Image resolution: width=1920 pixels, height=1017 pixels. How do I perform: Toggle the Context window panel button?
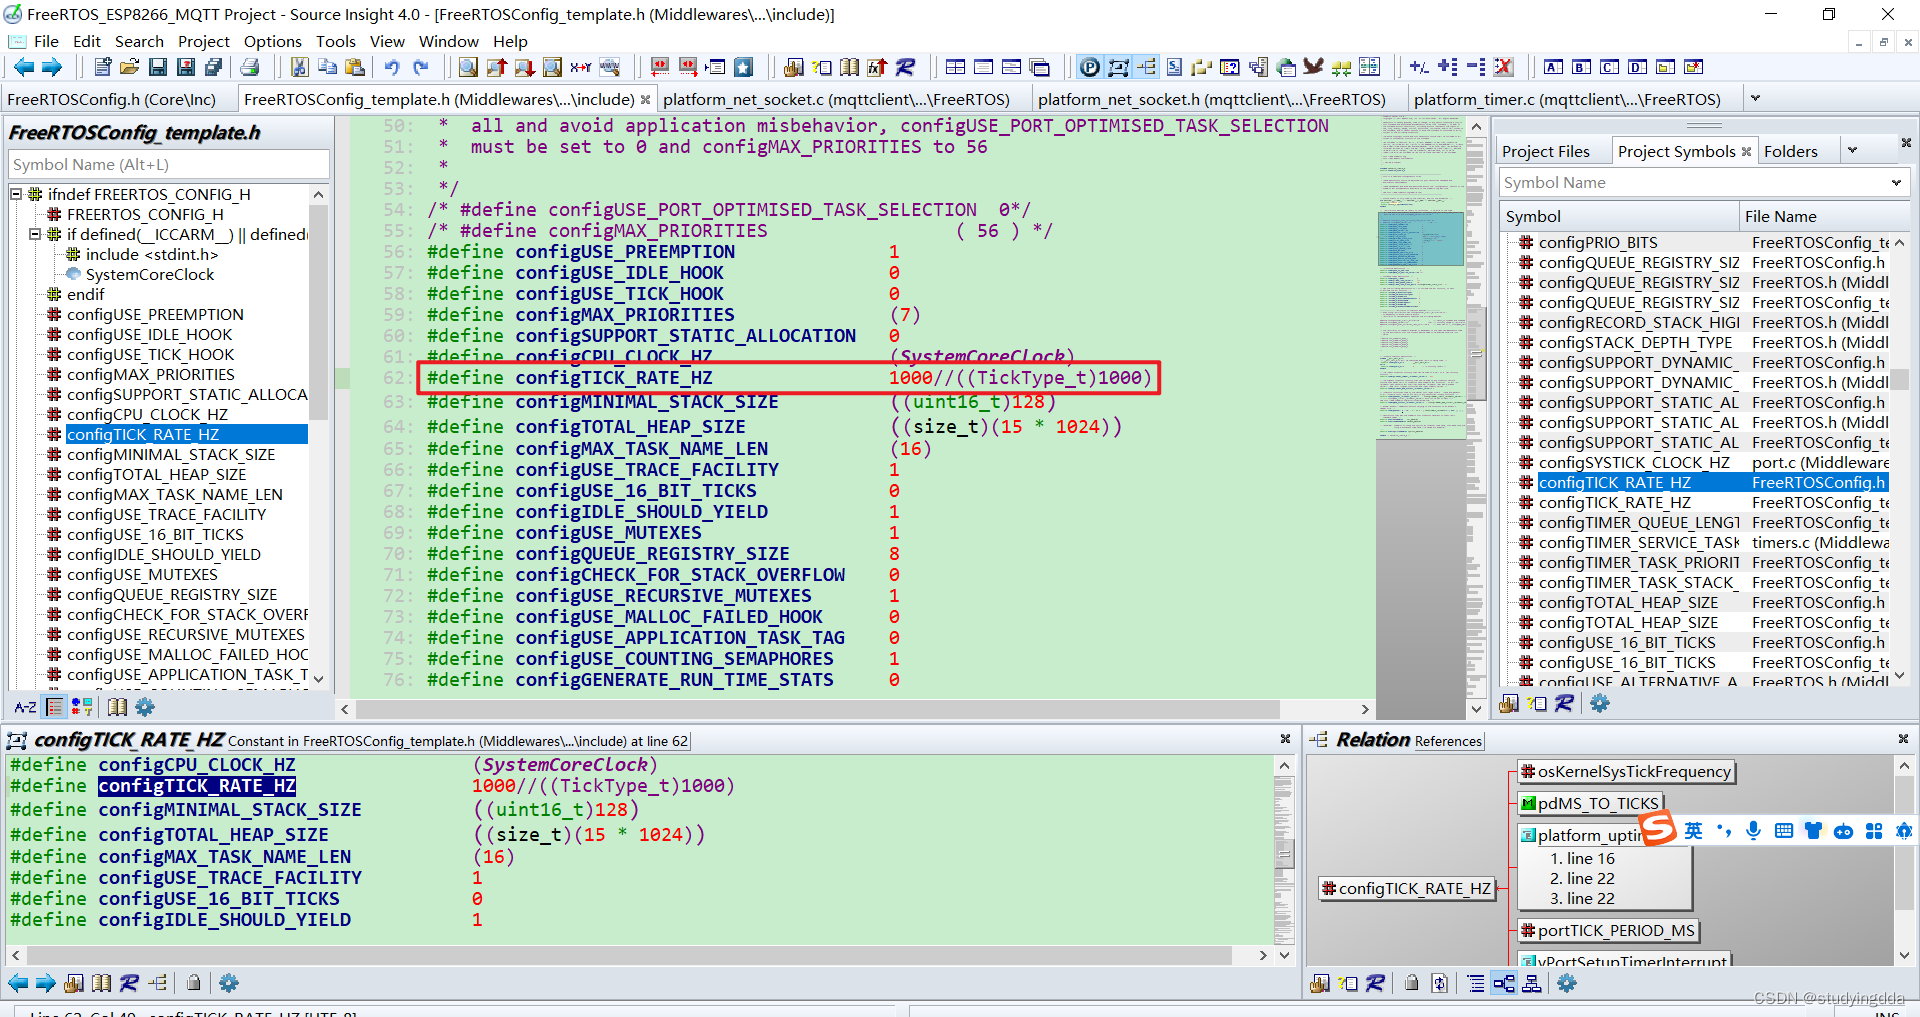[1119, 67]
